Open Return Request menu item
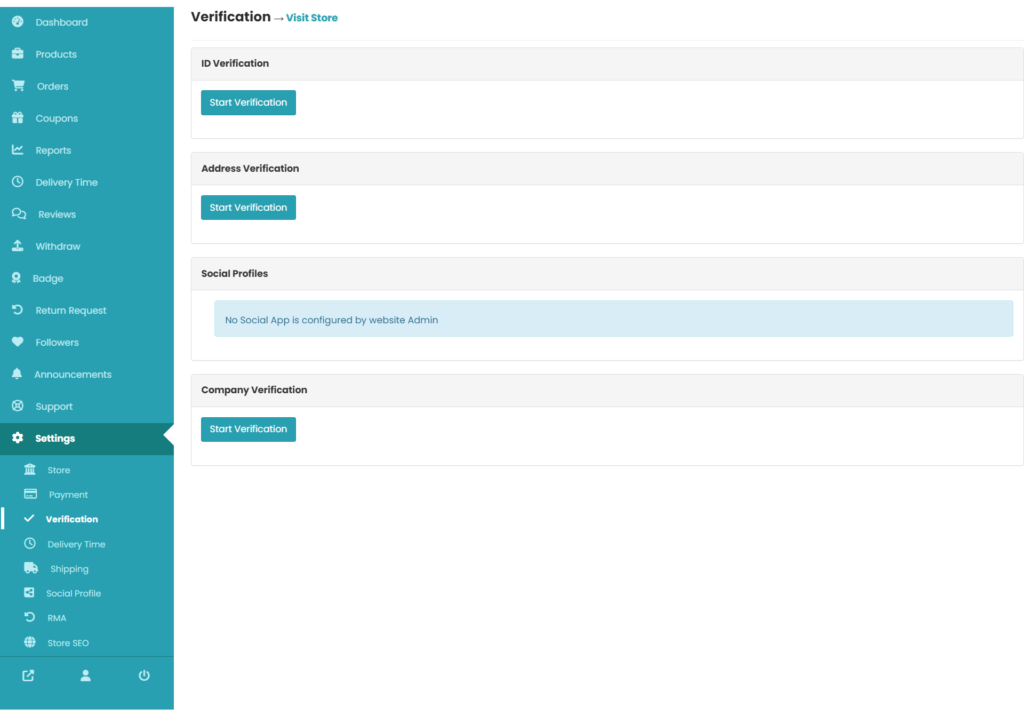Viewport: 1024px width, 724px height. (87, 310)
